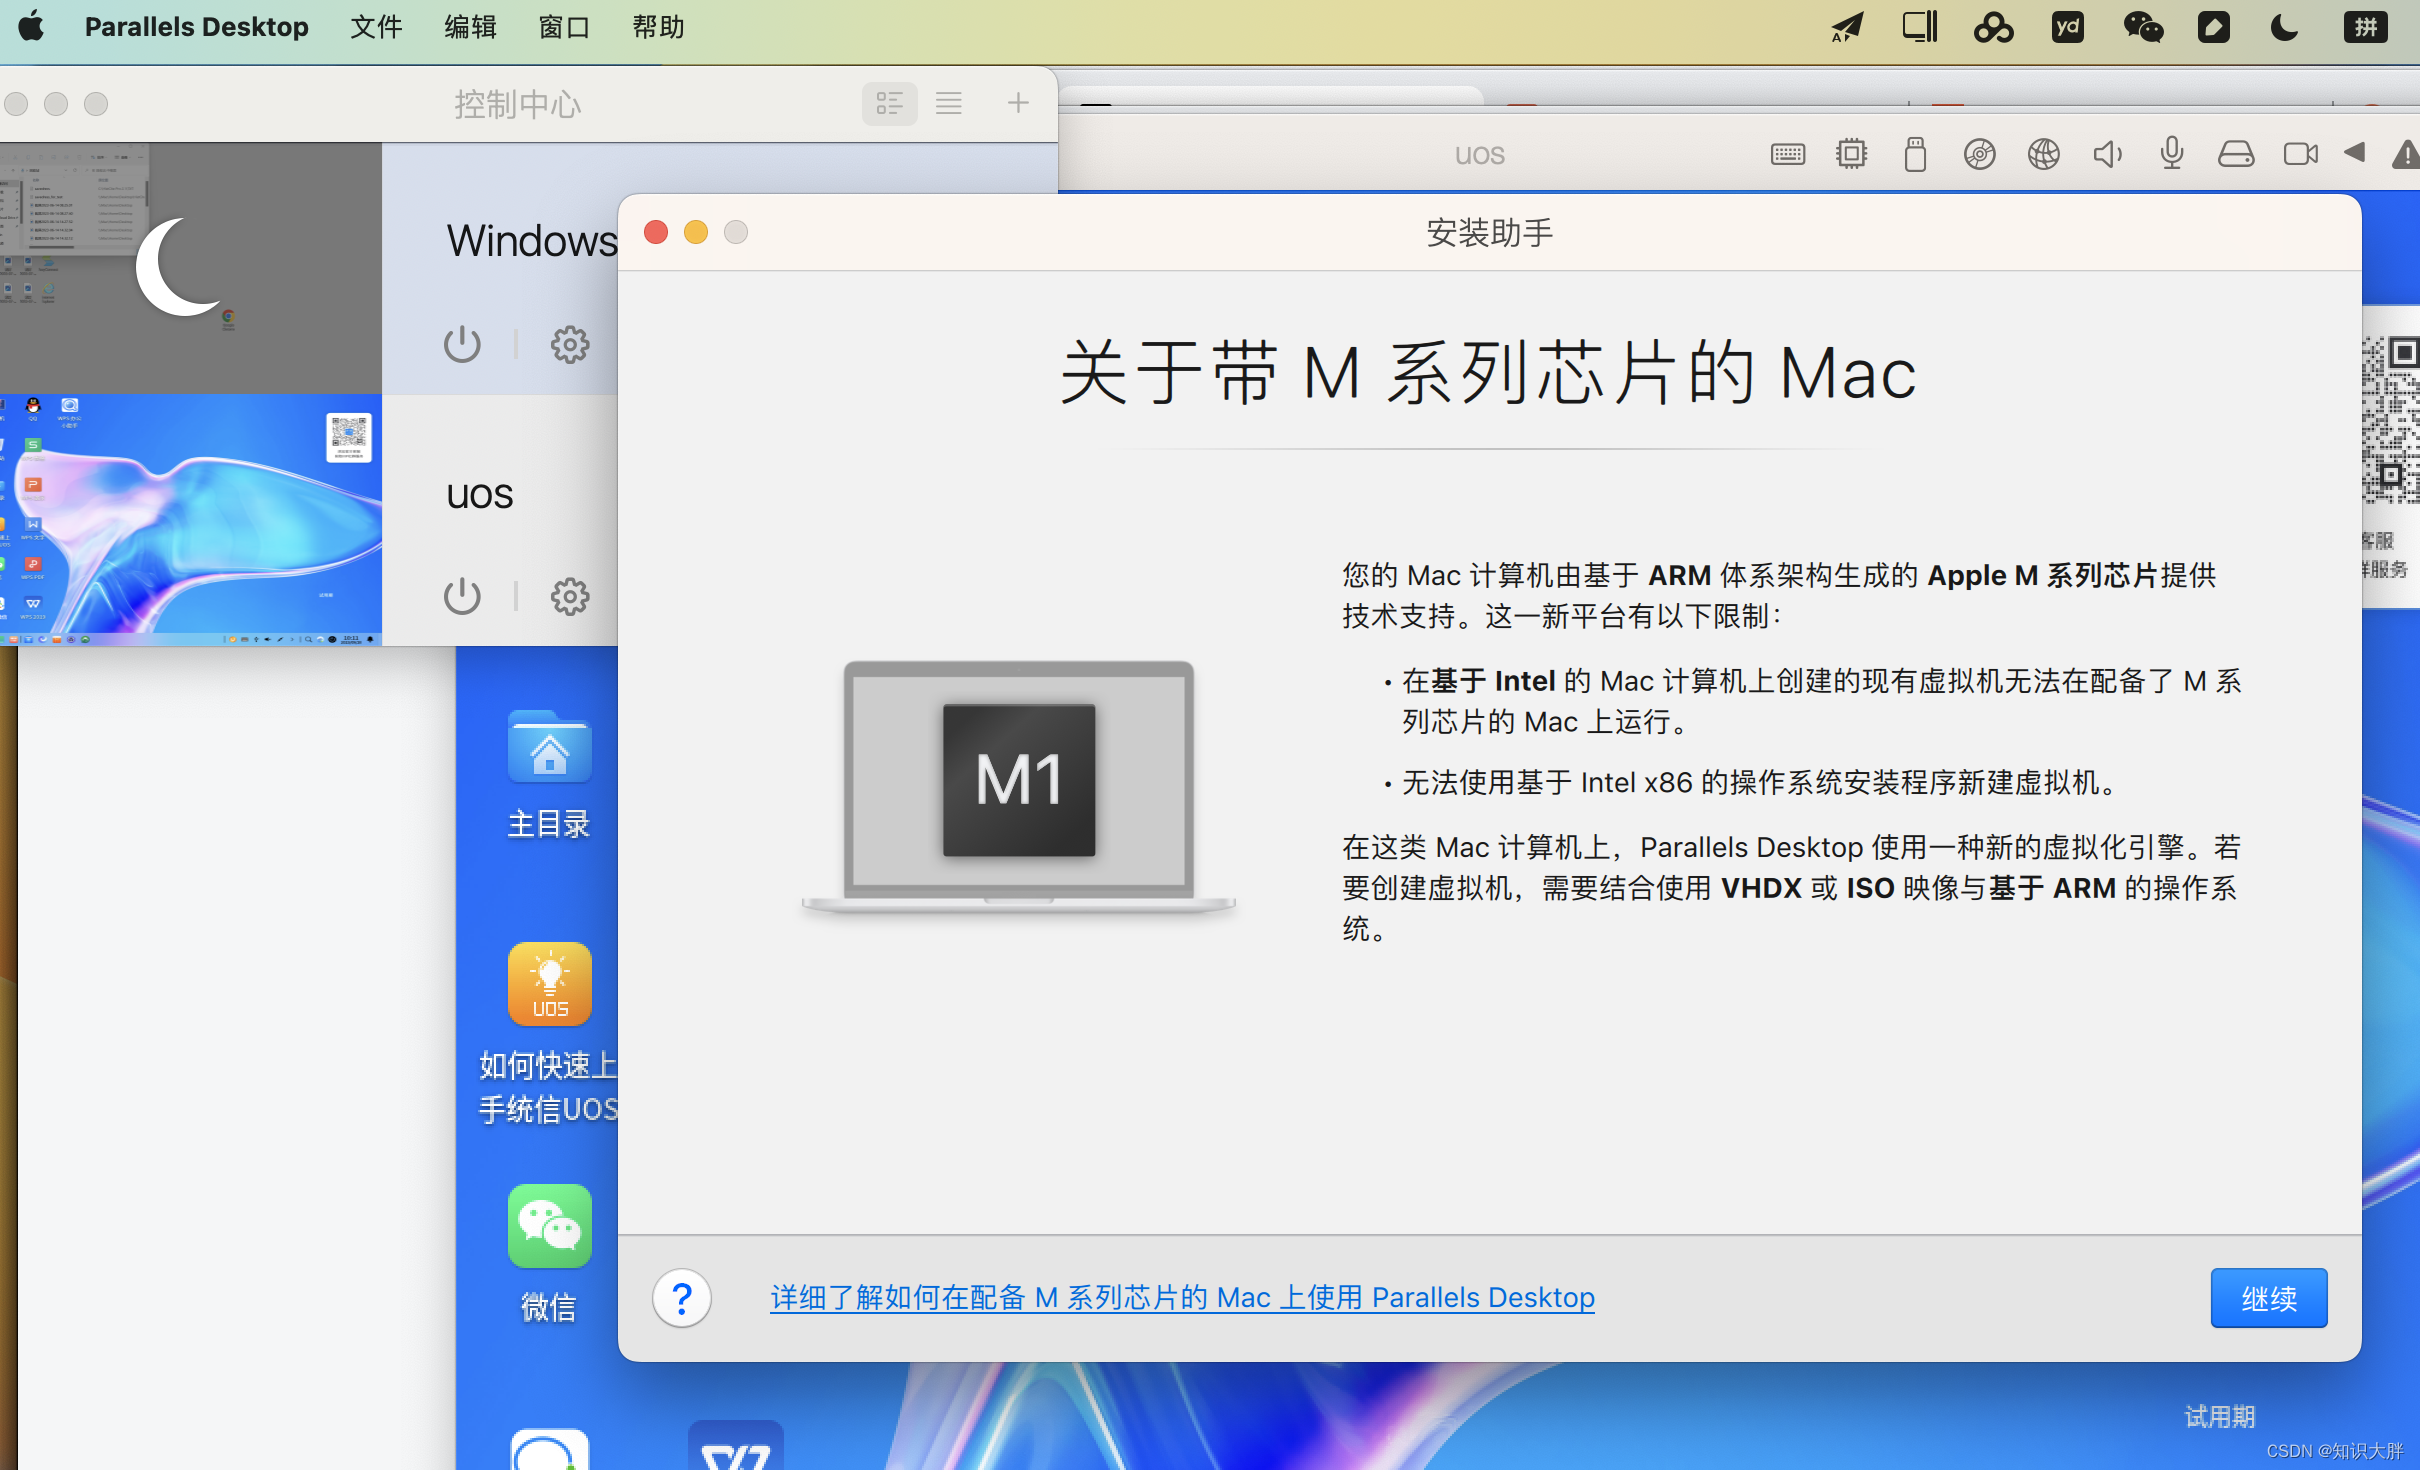Viewport: 2420px width, 1470px height.
Task: Click the CPU processor status icon
Action: [x=1852, y=154]
